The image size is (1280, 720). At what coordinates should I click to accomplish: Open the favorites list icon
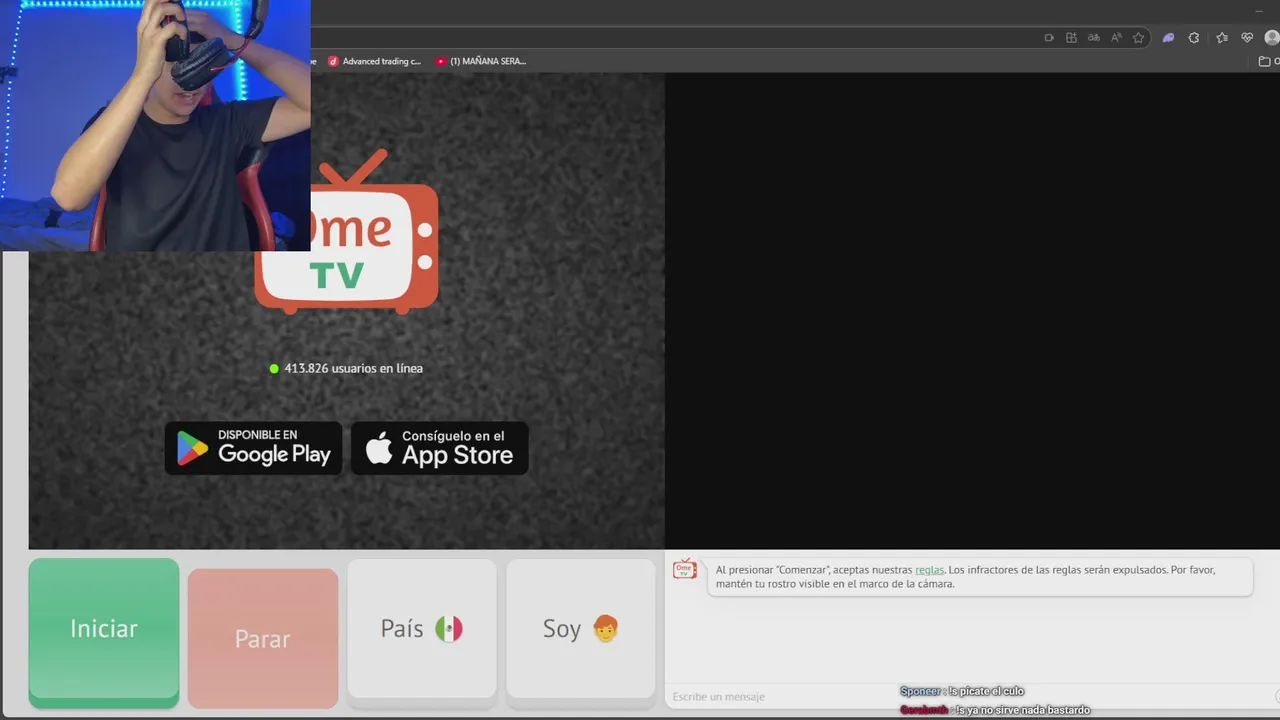[x=1222, y=38]
